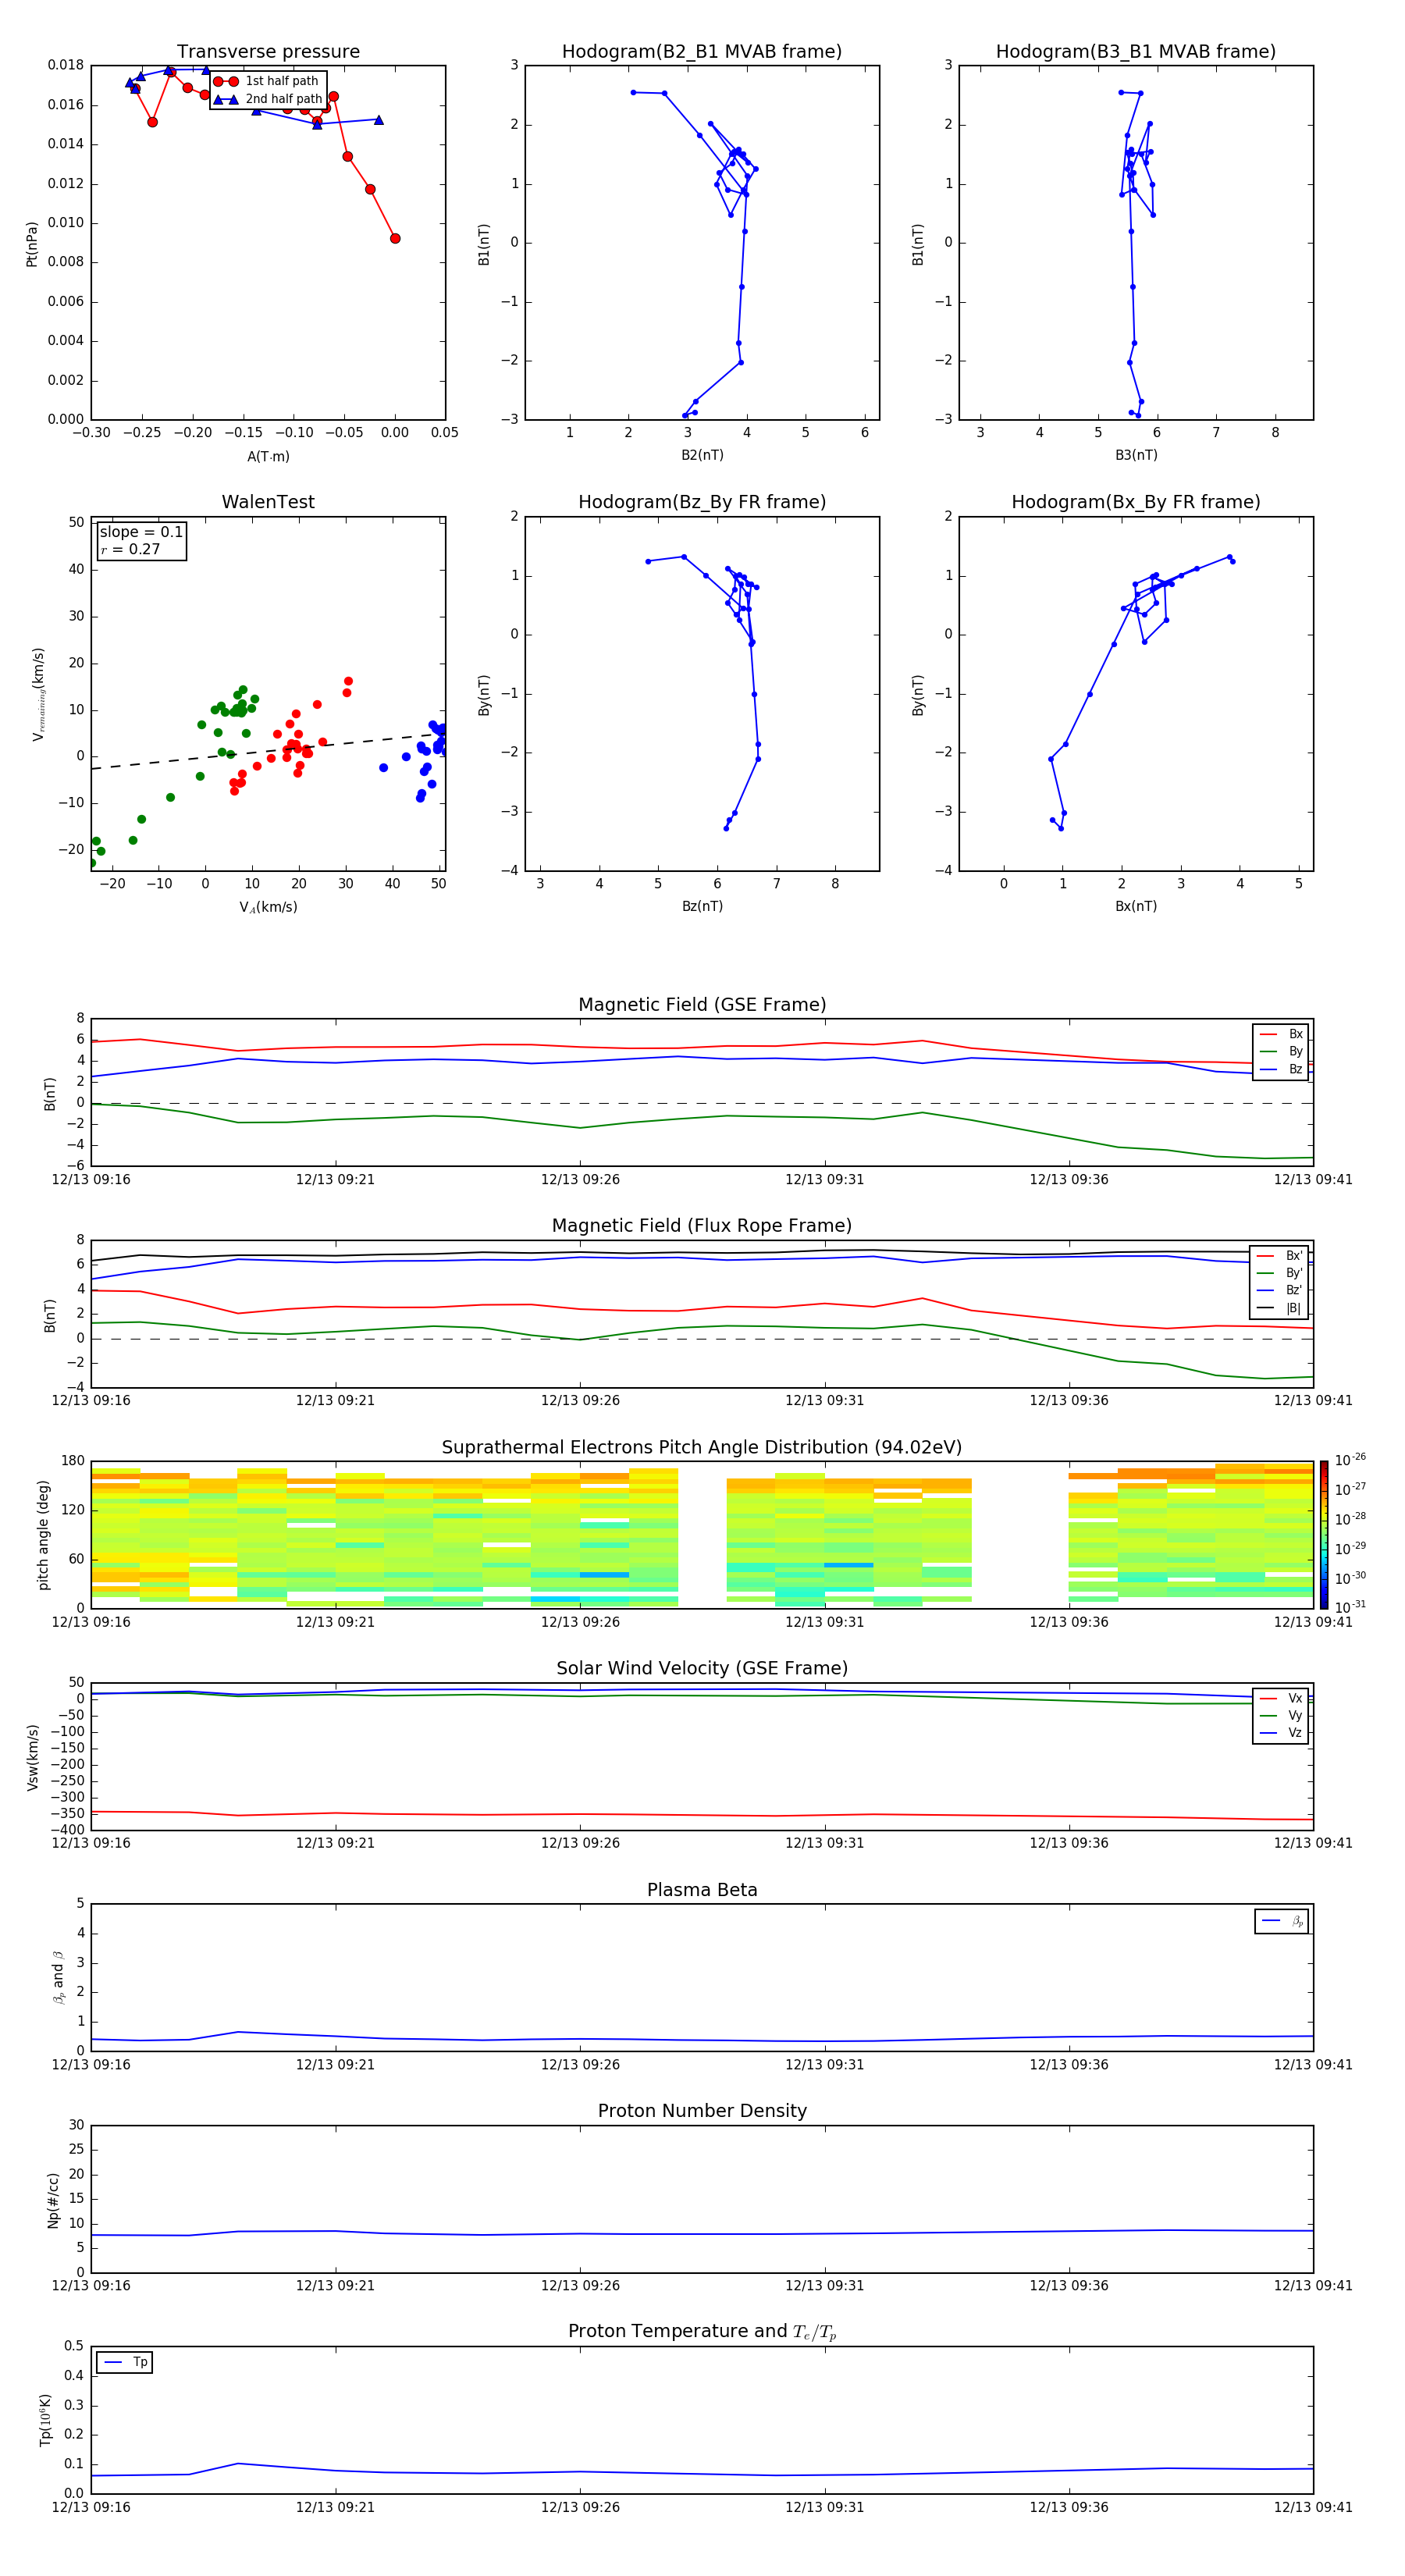Click the 'V_remaining(km/s)' y-axis label
Screen dimensions: 1405x2576
coord(38,694)
